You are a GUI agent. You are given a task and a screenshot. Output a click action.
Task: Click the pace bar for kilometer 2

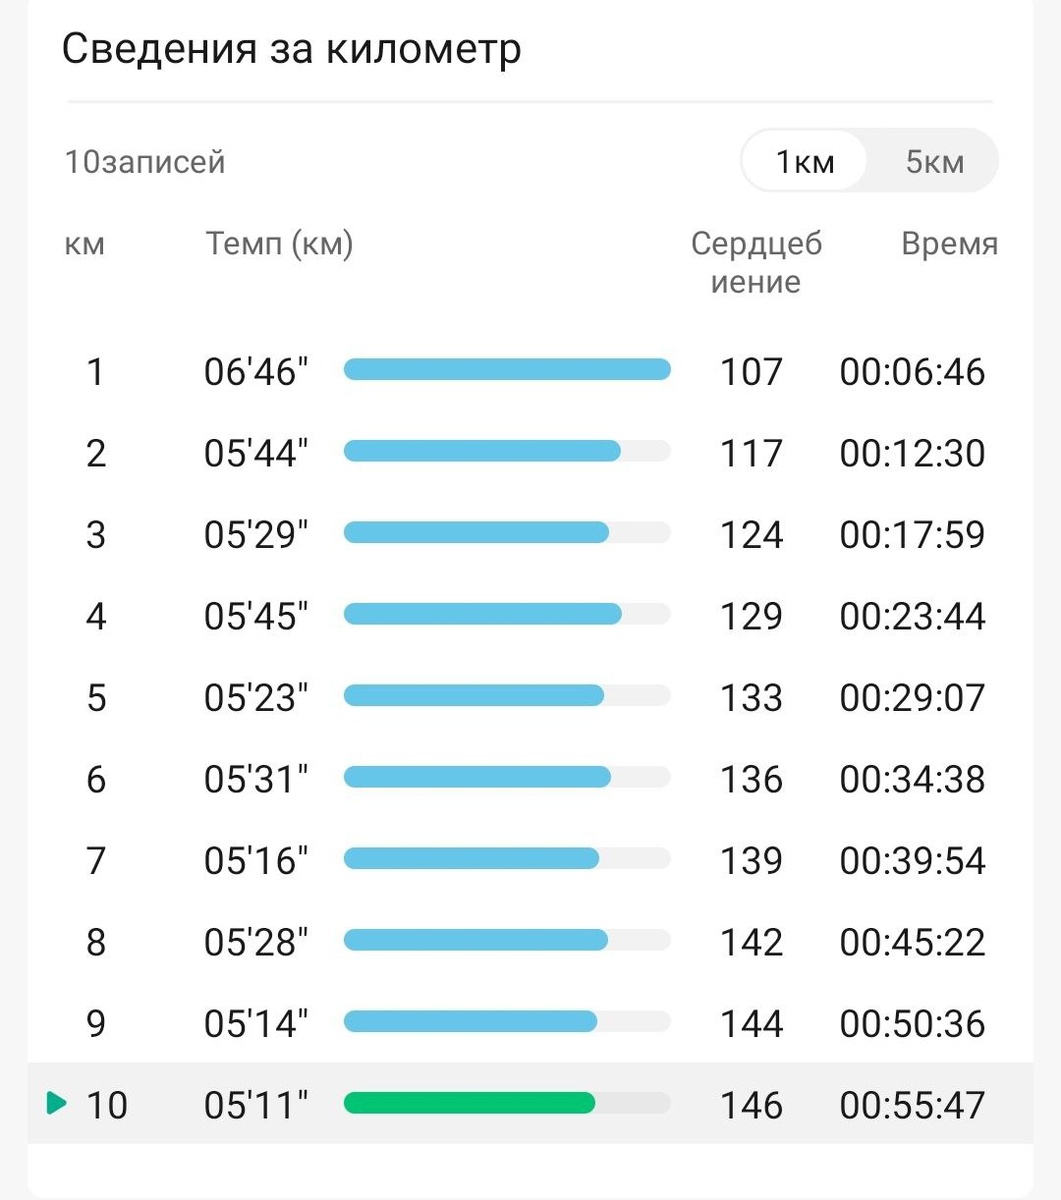[x=507, y=451]
